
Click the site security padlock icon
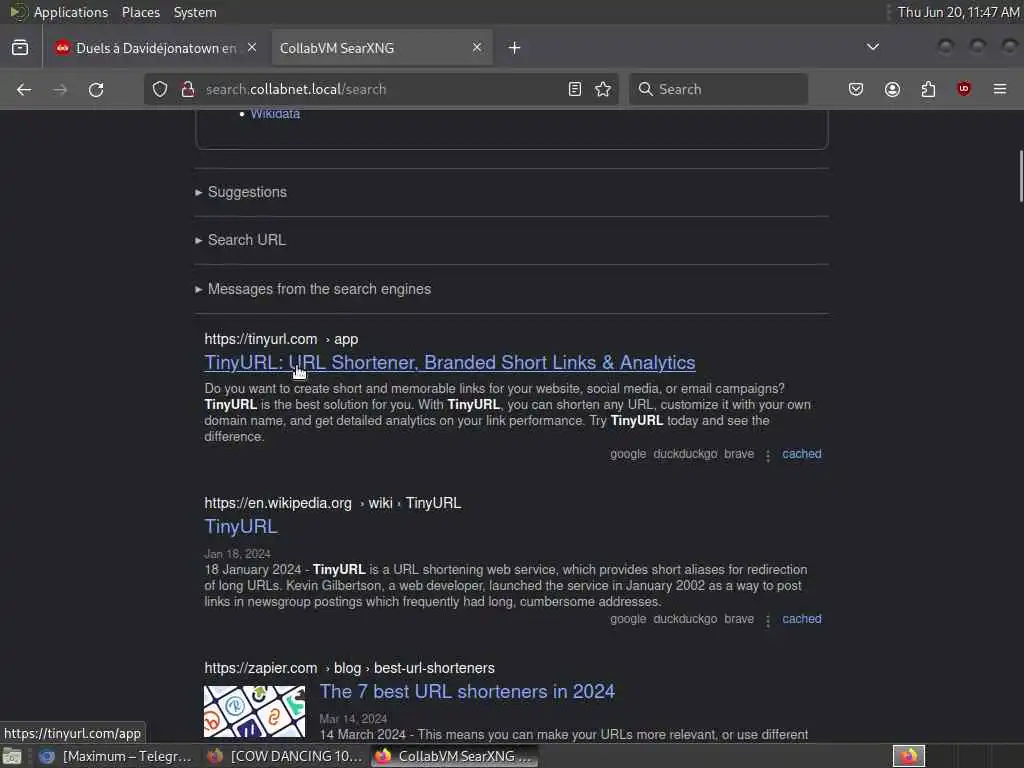[x=188, y=89]
